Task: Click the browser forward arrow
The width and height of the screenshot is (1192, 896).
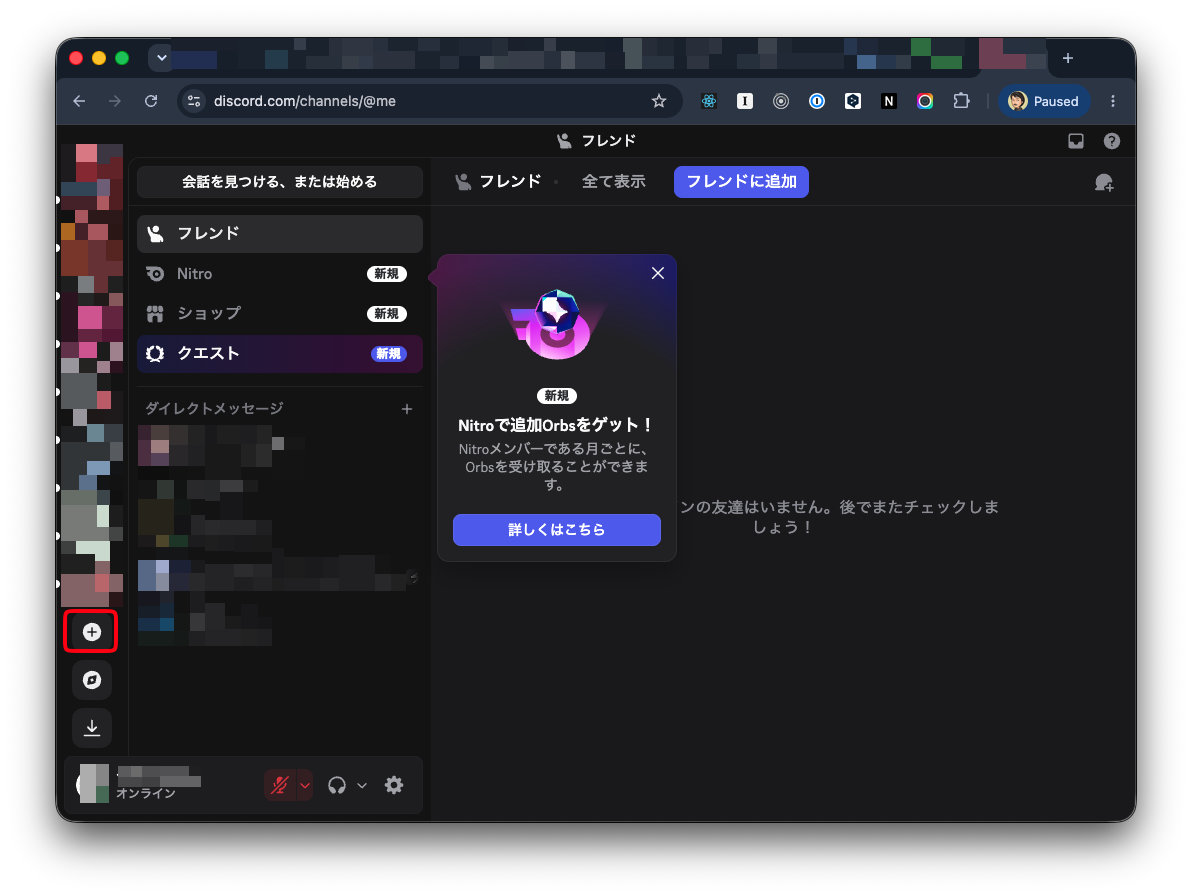Action: click(115, 101)
